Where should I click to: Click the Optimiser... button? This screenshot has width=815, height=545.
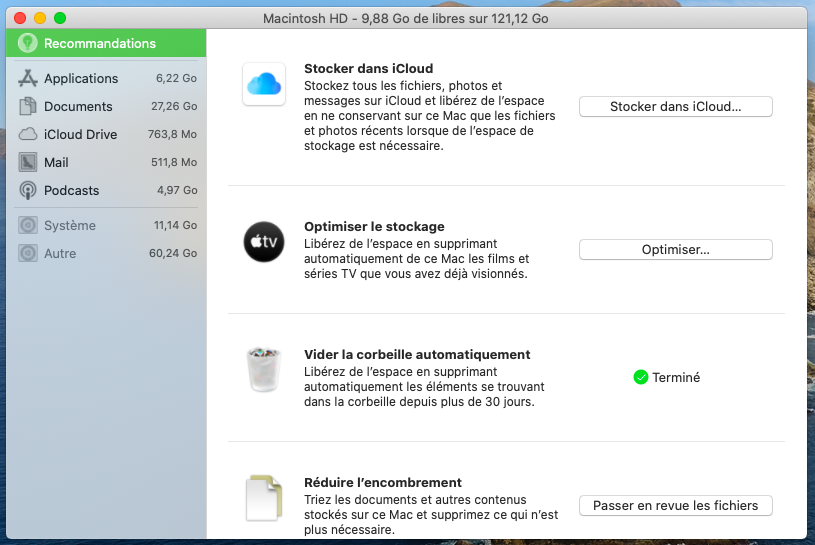pyautogui.click(x=676, y=250)
